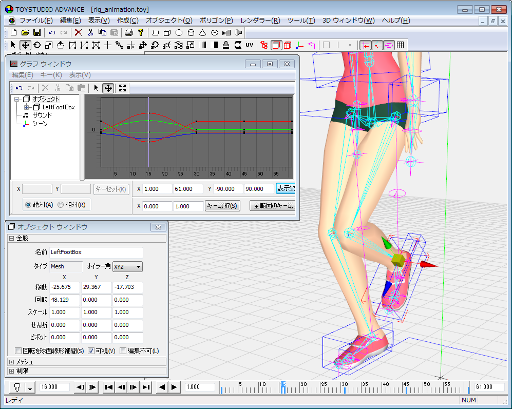Open the xyz rotation order dropdown
This screenshot has height=409, width=512.
tap(128, 267)
